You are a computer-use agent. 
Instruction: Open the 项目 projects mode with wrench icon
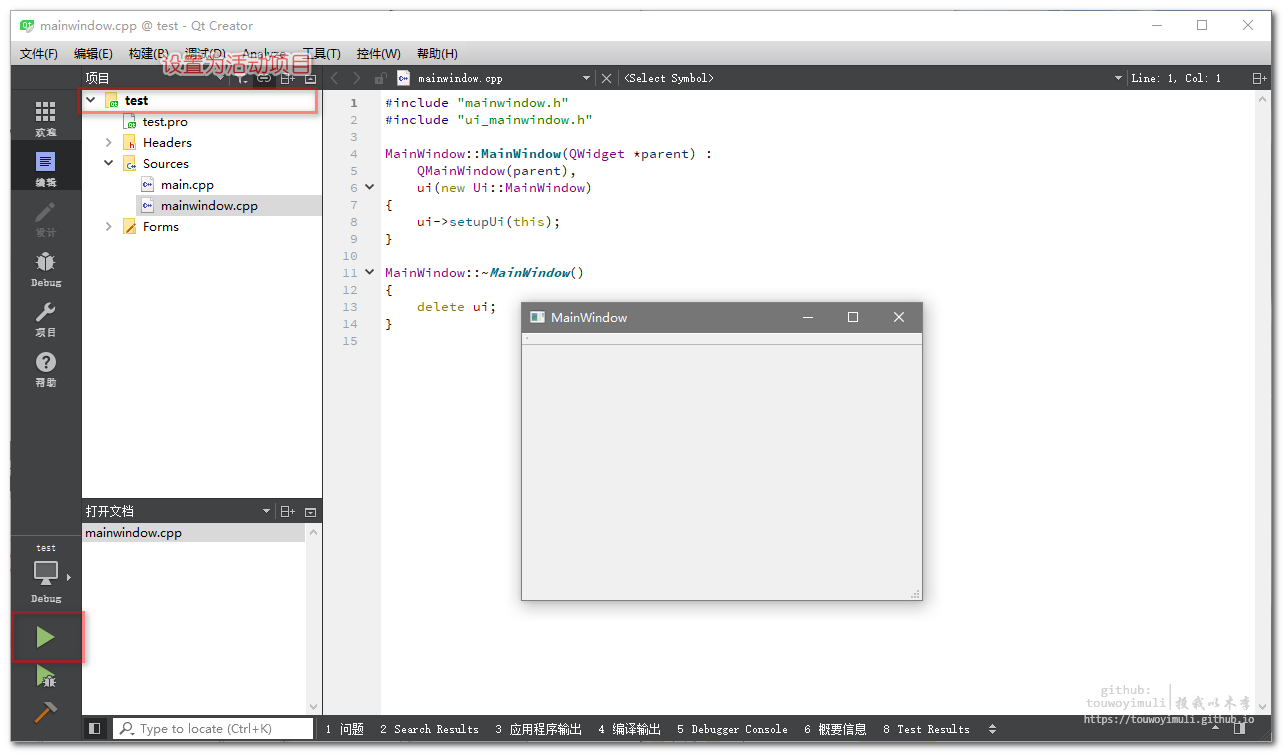[46, 318]
